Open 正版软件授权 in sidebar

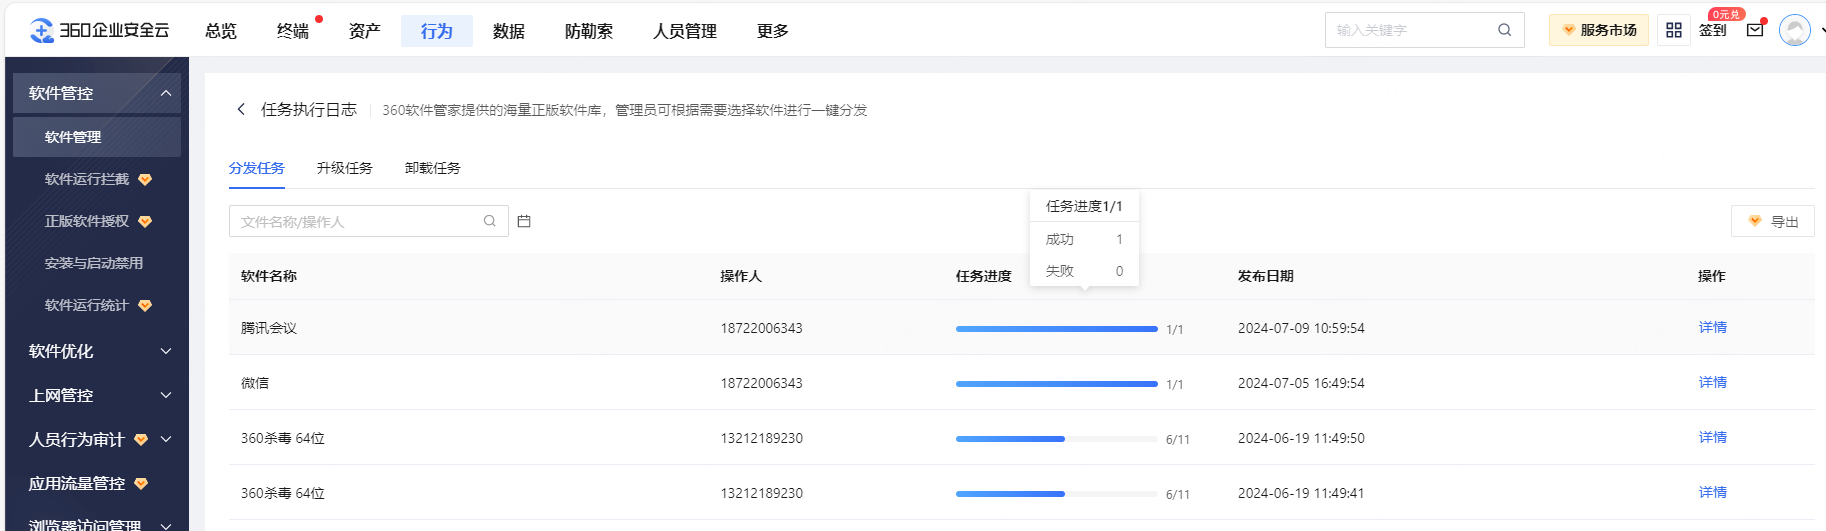[x=87, y=221]
